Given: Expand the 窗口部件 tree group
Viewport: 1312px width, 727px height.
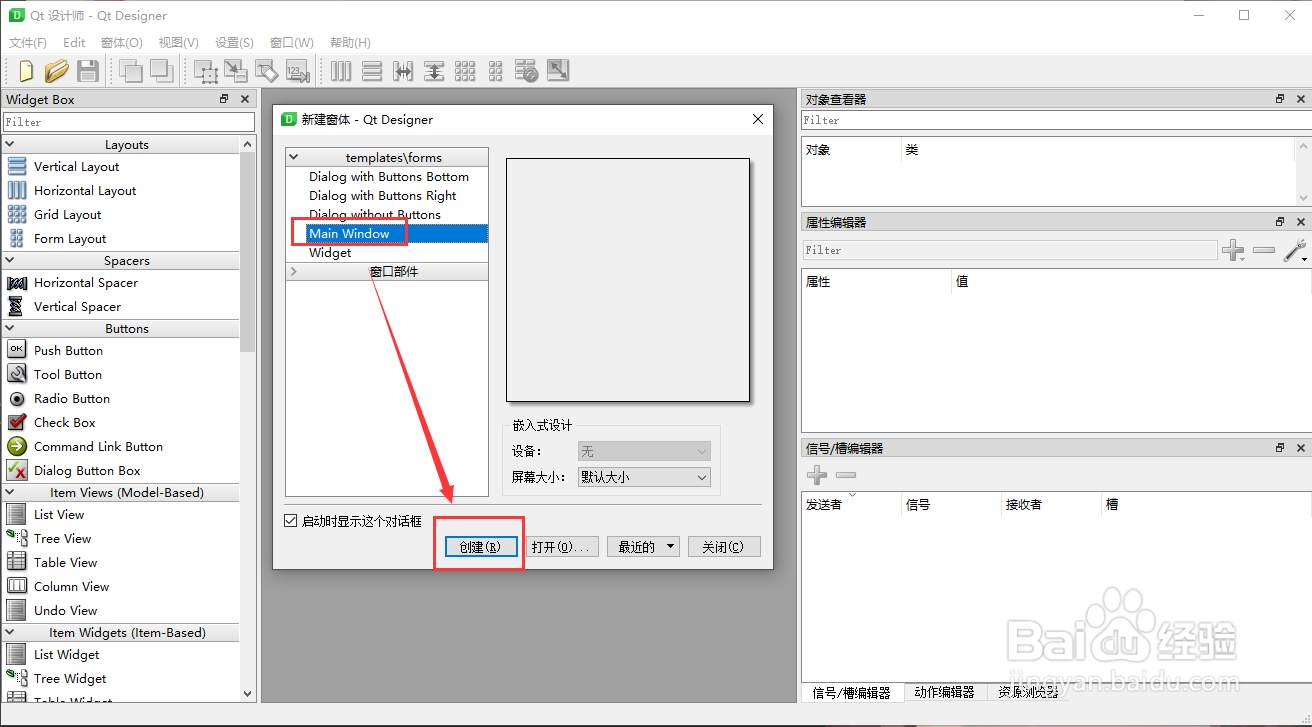Looking at the screenshot, I should point(293,271).
